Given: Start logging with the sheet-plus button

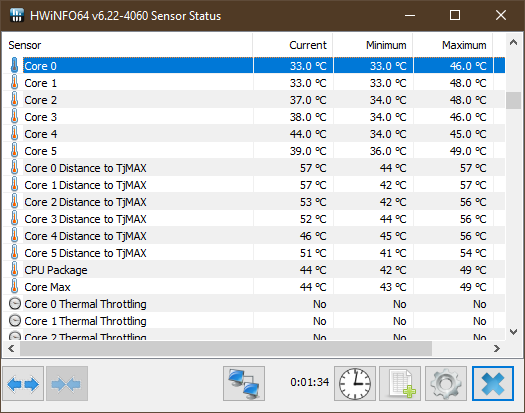Looking at the screenshot, I should pyautogui.click(x=400, y=384).
